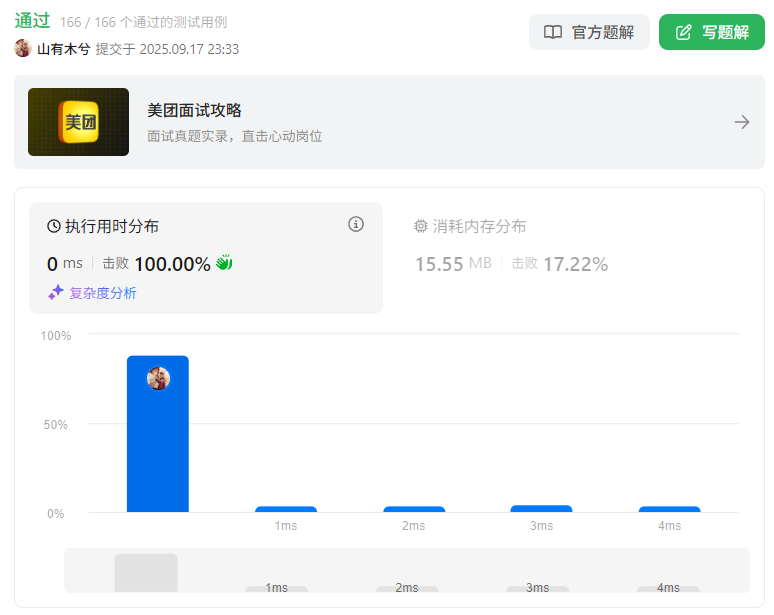The height and width of the screenshot is (615, 774).
Task: Open 复杂度分析 complexity analysis link
Action: click(103, 293)
